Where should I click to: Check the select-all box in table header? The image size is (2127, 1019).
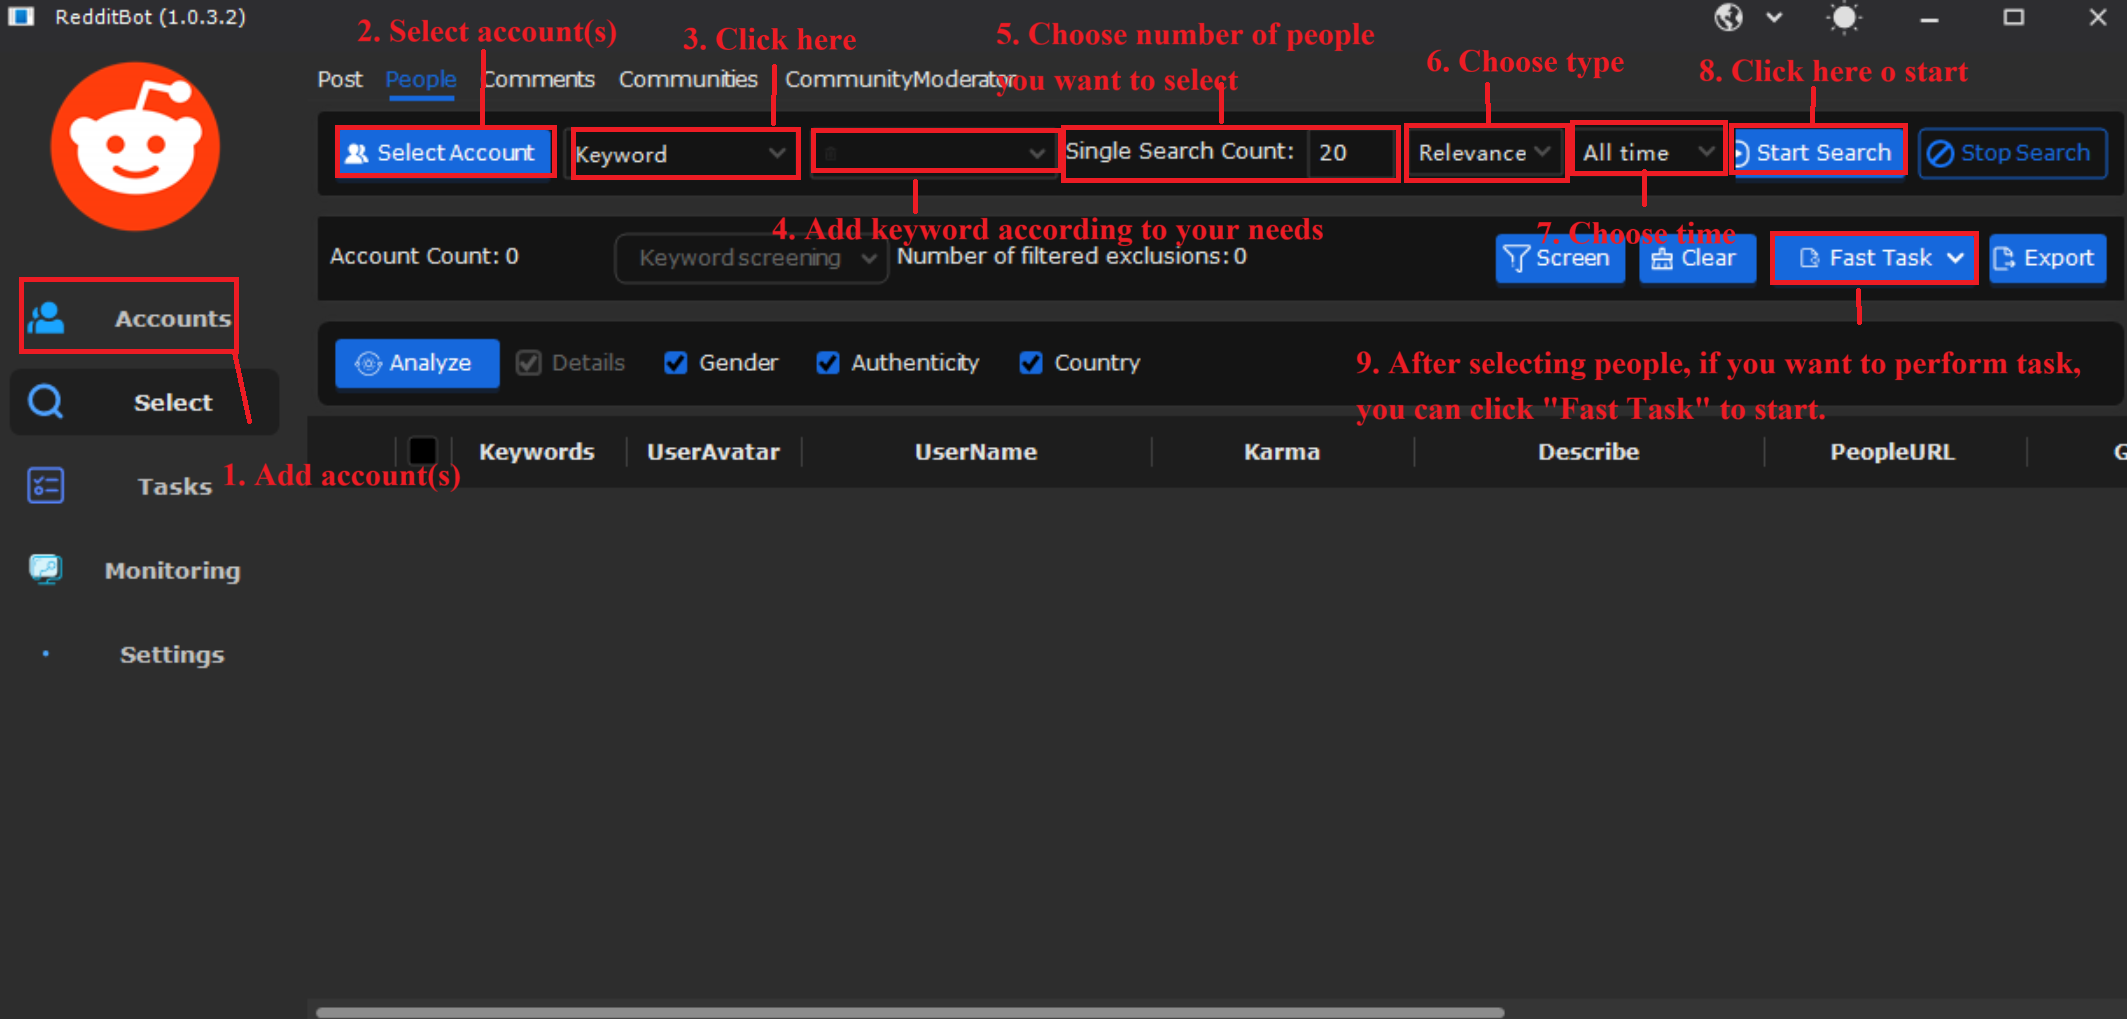[423, 451]
